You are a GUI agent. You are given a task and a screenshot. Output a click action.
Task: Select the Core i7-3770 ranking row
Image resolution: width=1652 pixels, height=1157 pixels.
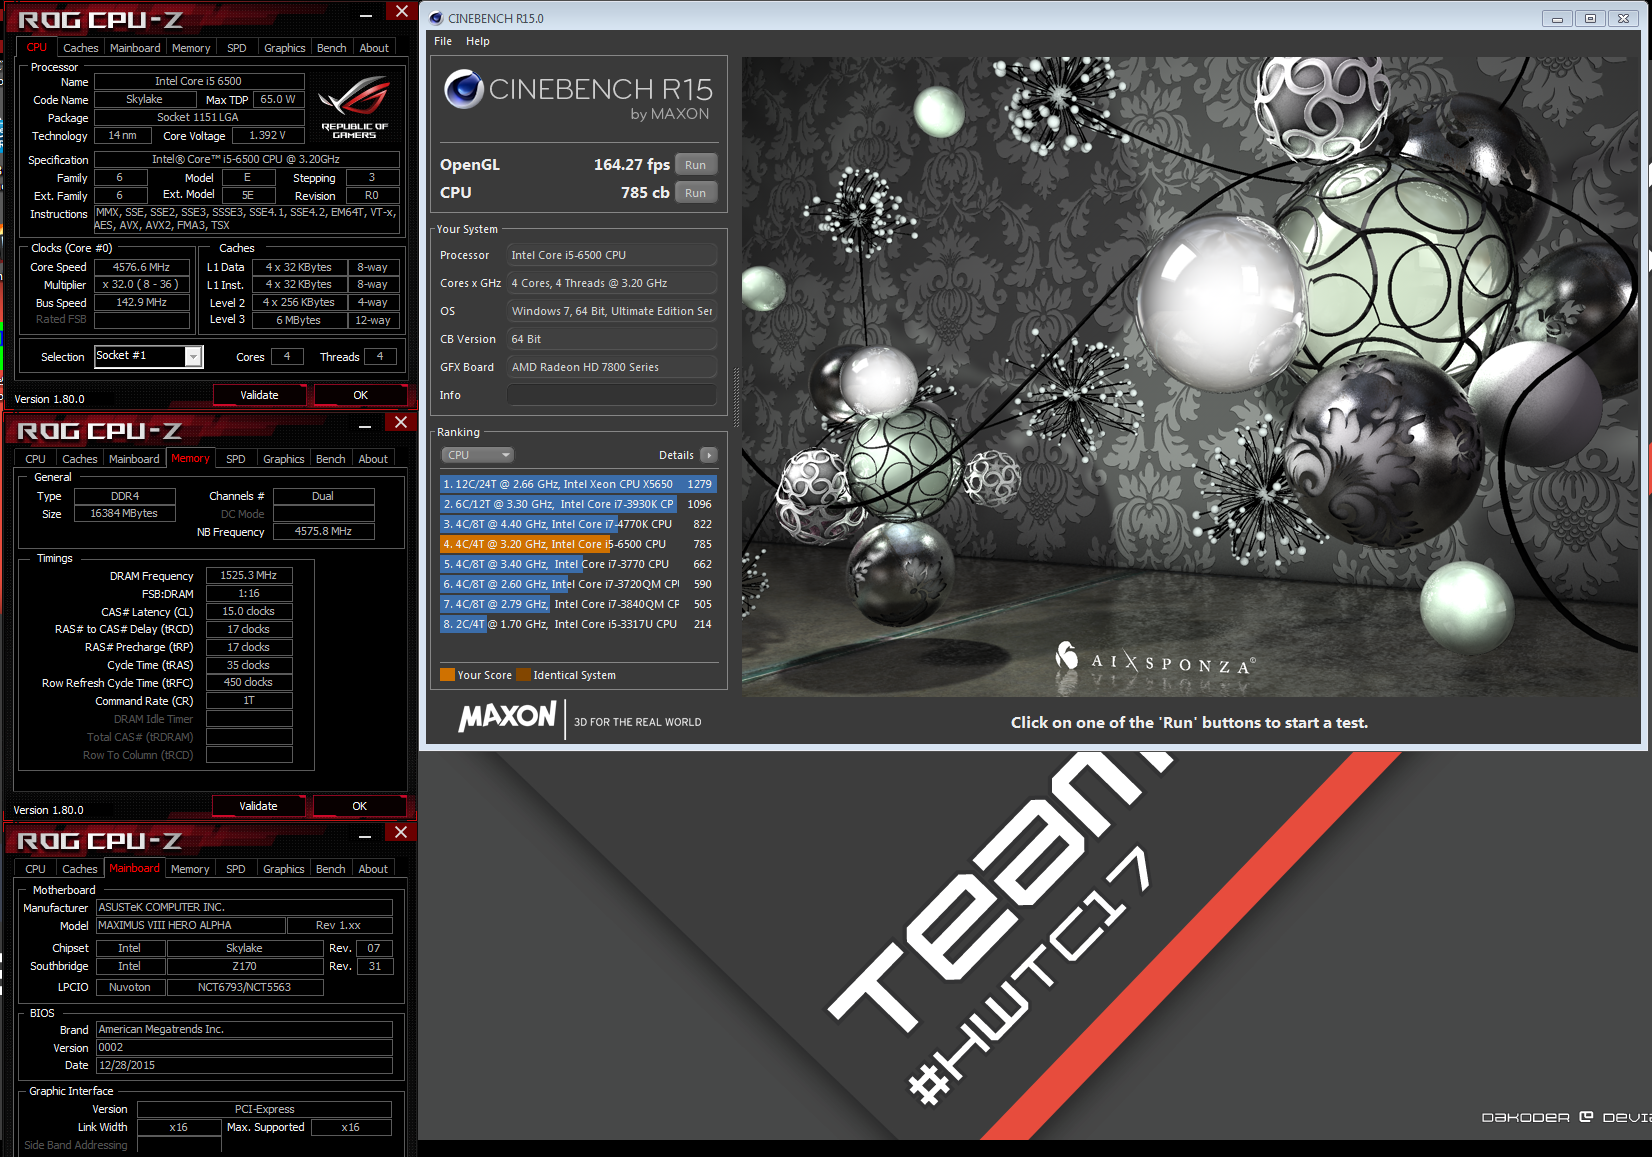click(578, 564)
